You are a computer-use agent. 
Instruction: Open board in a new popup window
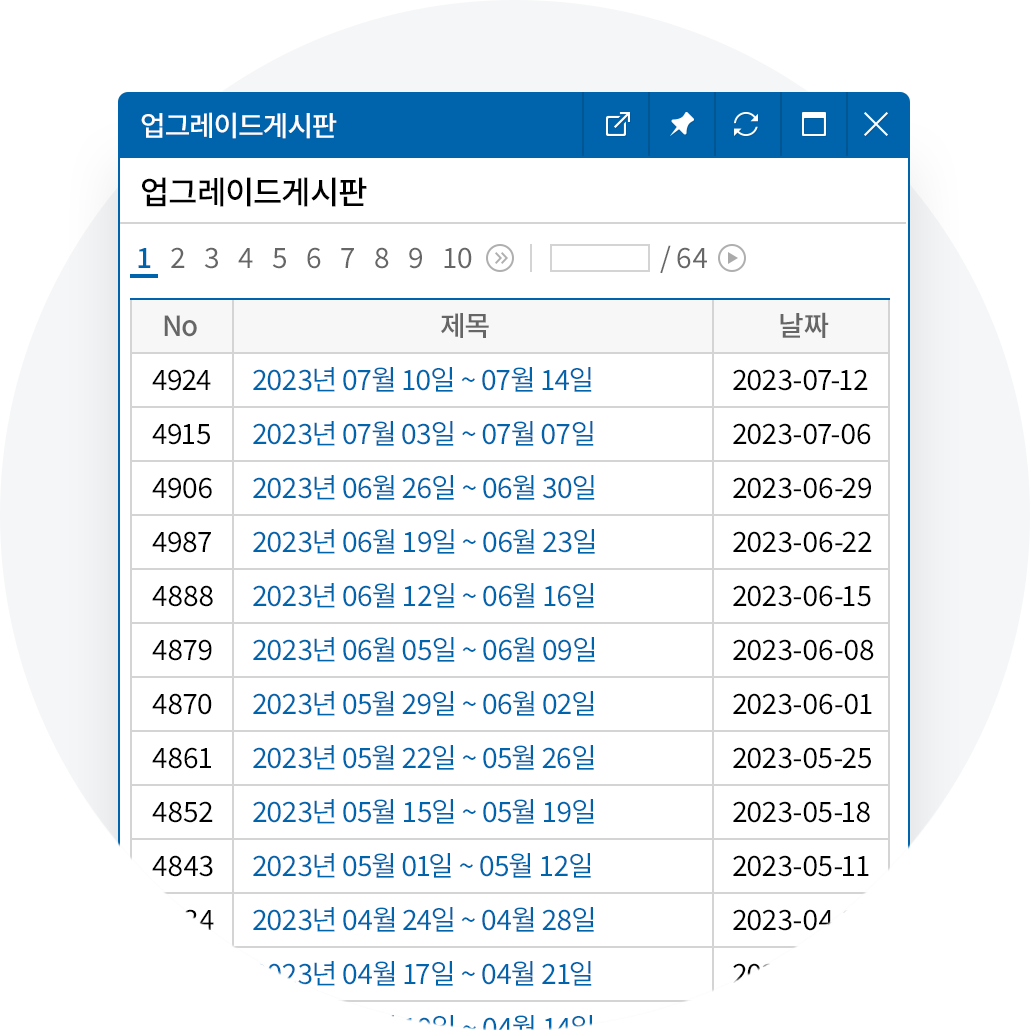[617, 125]
